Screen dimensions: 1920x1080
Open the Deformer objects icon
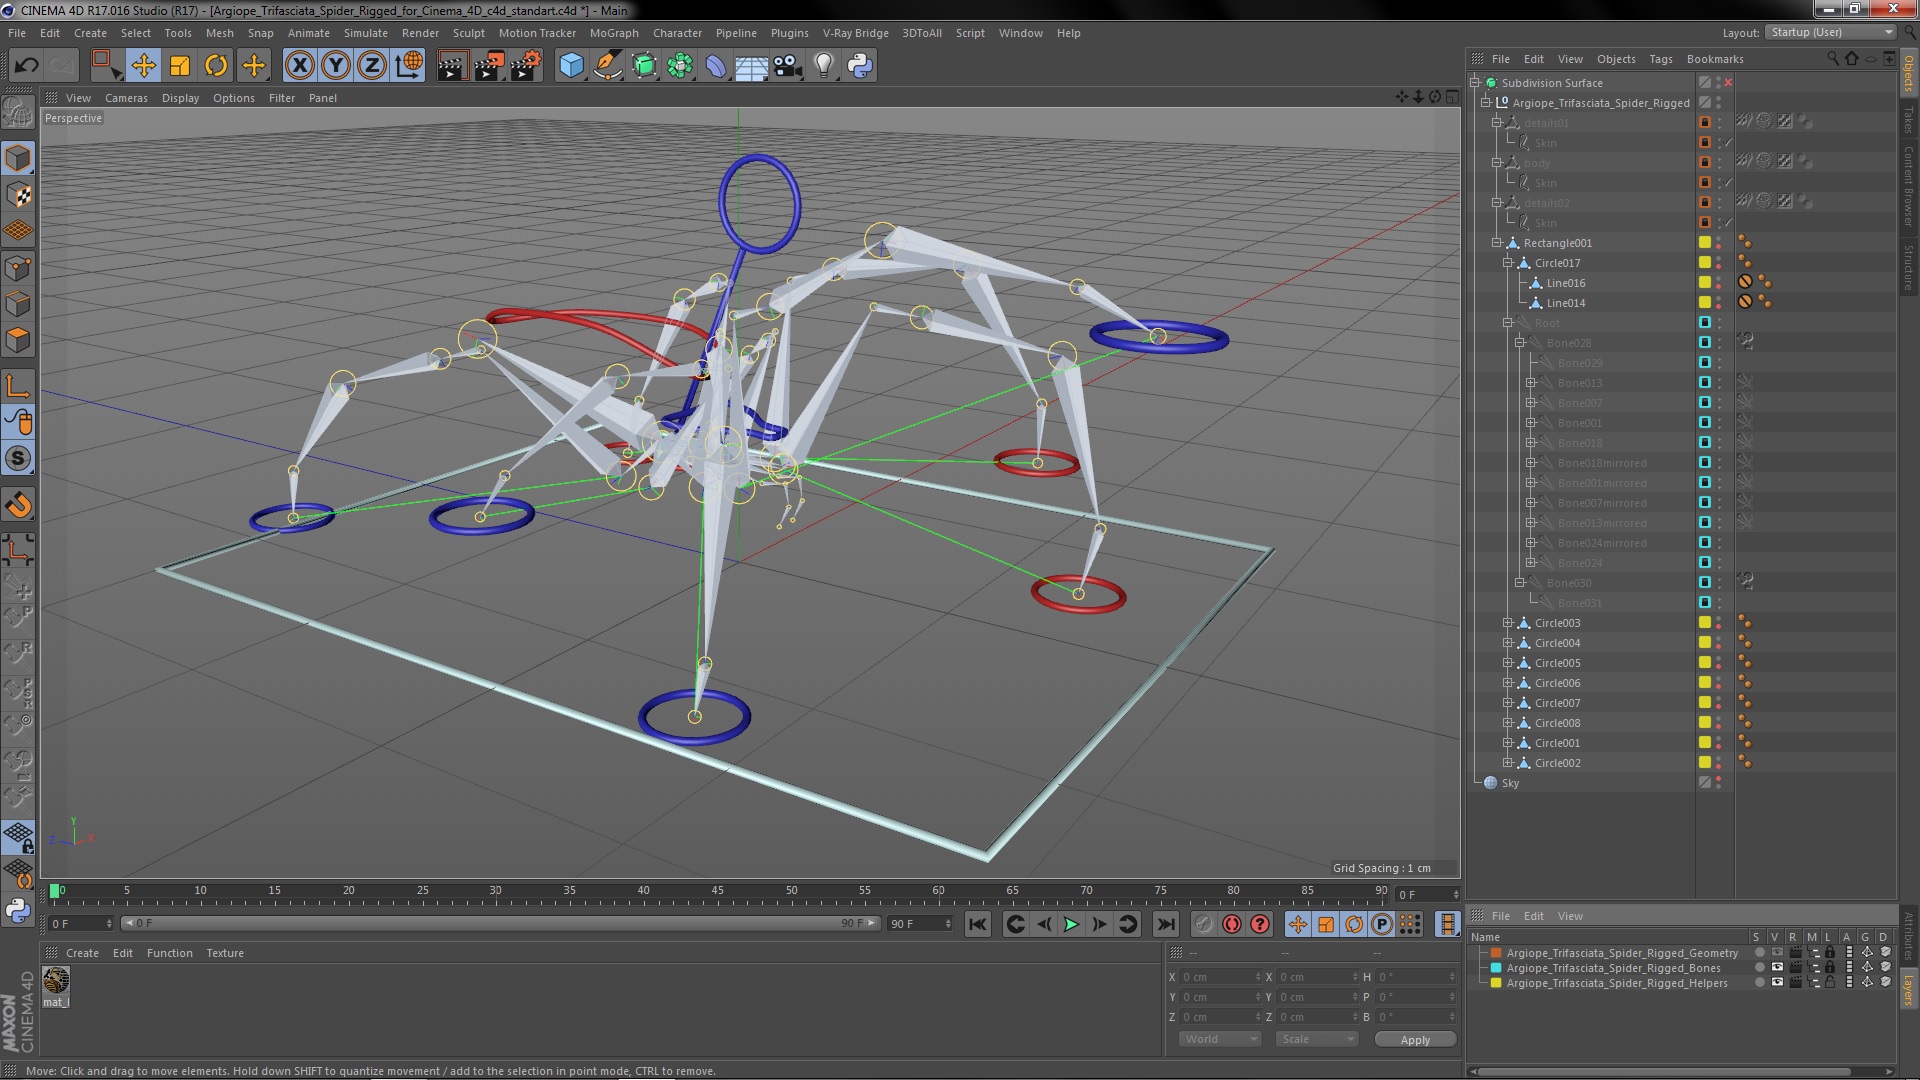[x=716, y=66]
